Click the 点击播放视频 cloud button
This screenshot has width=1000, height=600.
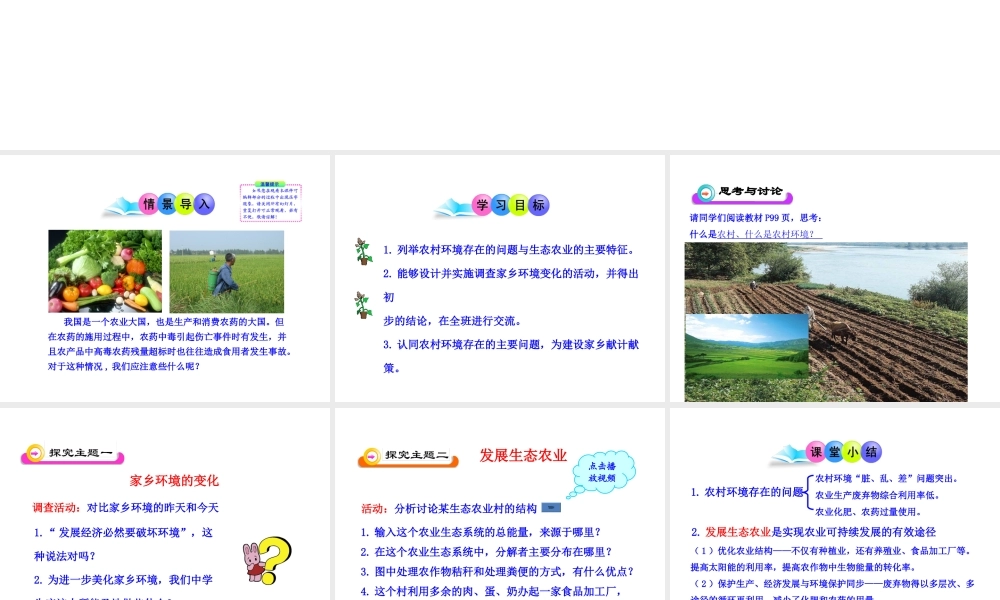click(x=601, y=472)
